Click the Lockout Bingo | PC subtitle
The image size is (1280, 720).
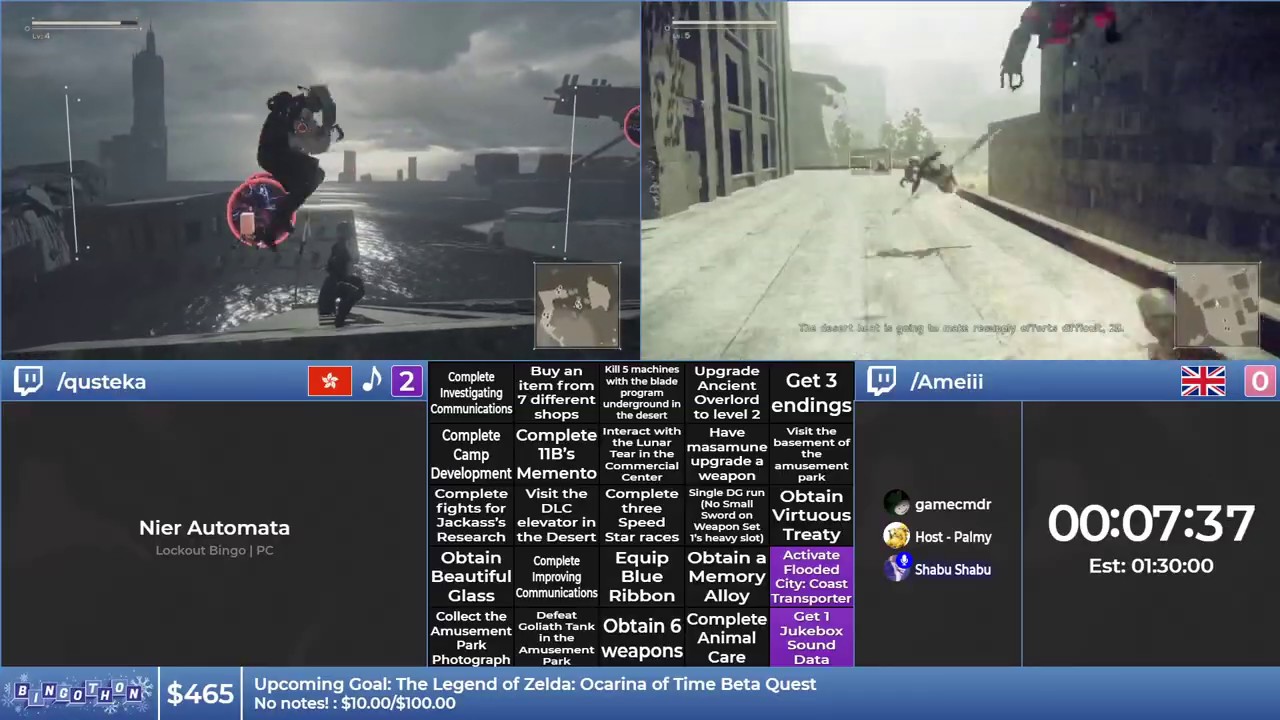coord(214,551)
